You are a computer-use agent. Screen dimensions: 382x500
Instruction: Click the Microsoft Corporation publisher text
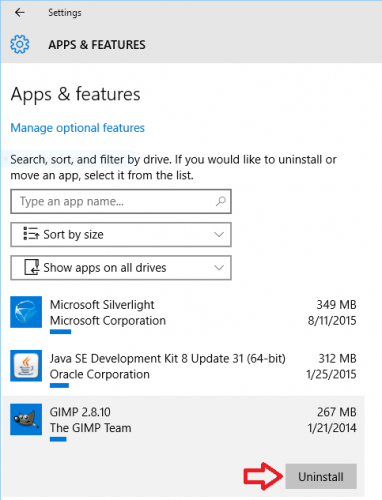(108, 321)
